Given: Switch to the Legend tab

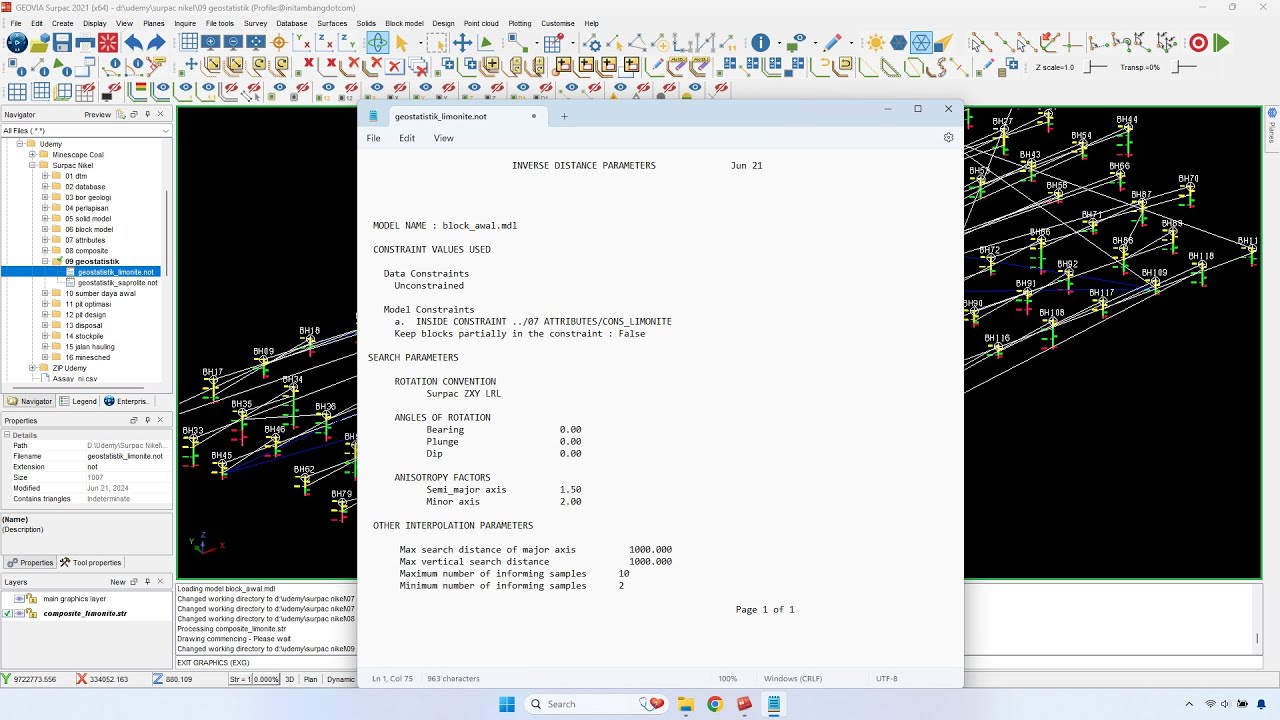Looking at the screenshot, I should [x=78, y=401].
